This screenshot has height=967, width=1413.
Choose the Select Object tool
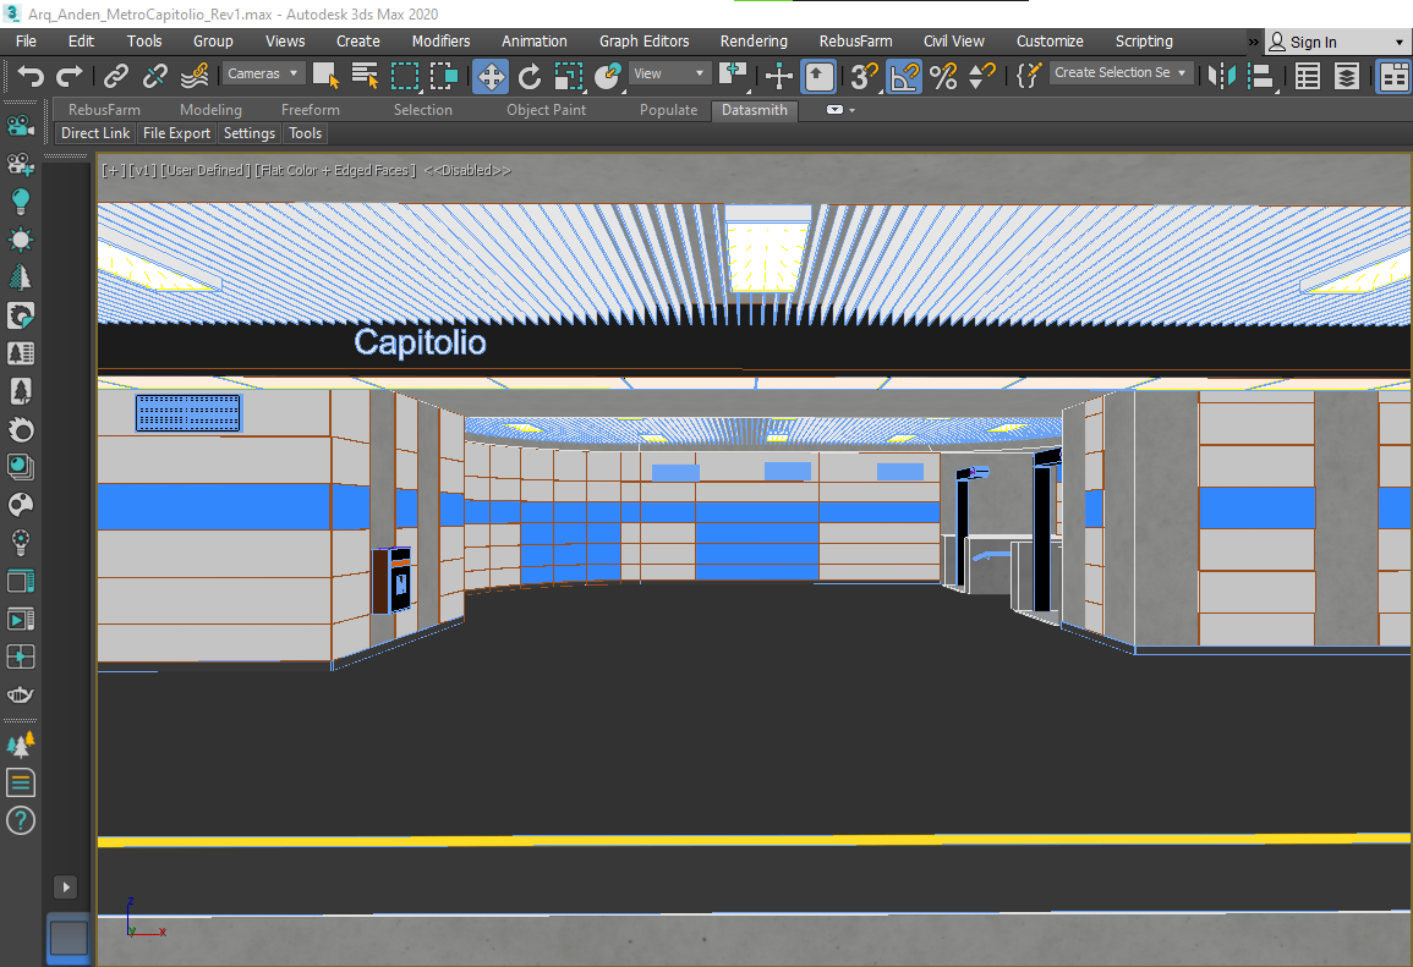[x=326, y=76]
